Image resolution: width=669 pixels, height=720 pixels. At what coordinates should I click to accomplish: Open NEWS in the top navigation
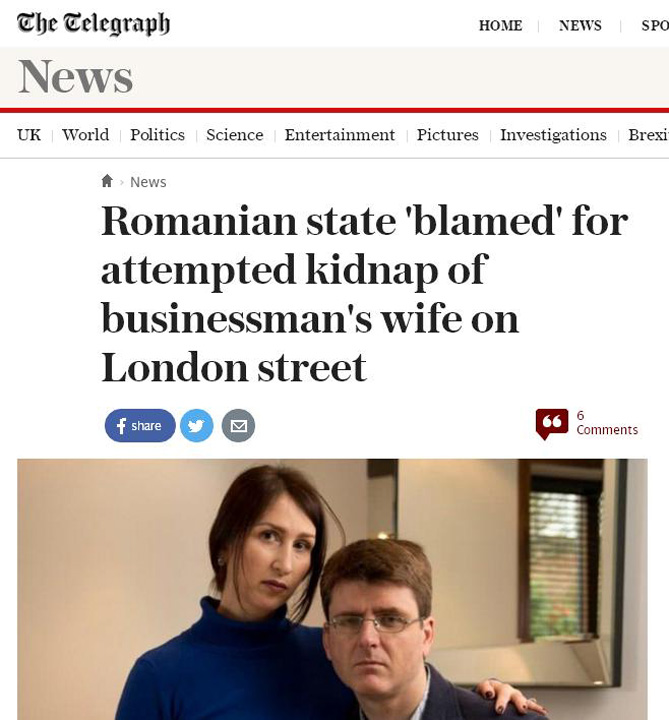(x=580, y=26)
